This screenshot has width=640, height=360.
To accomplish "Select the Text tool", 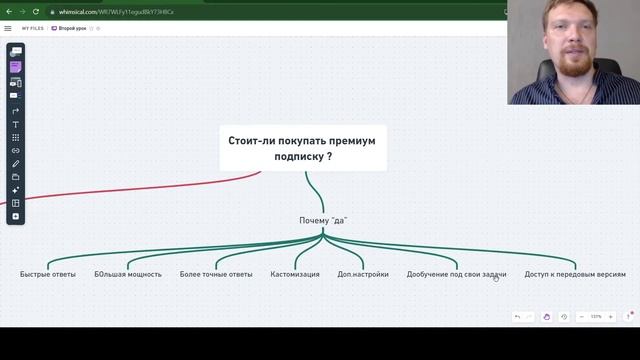I will [x=16, y=124].
